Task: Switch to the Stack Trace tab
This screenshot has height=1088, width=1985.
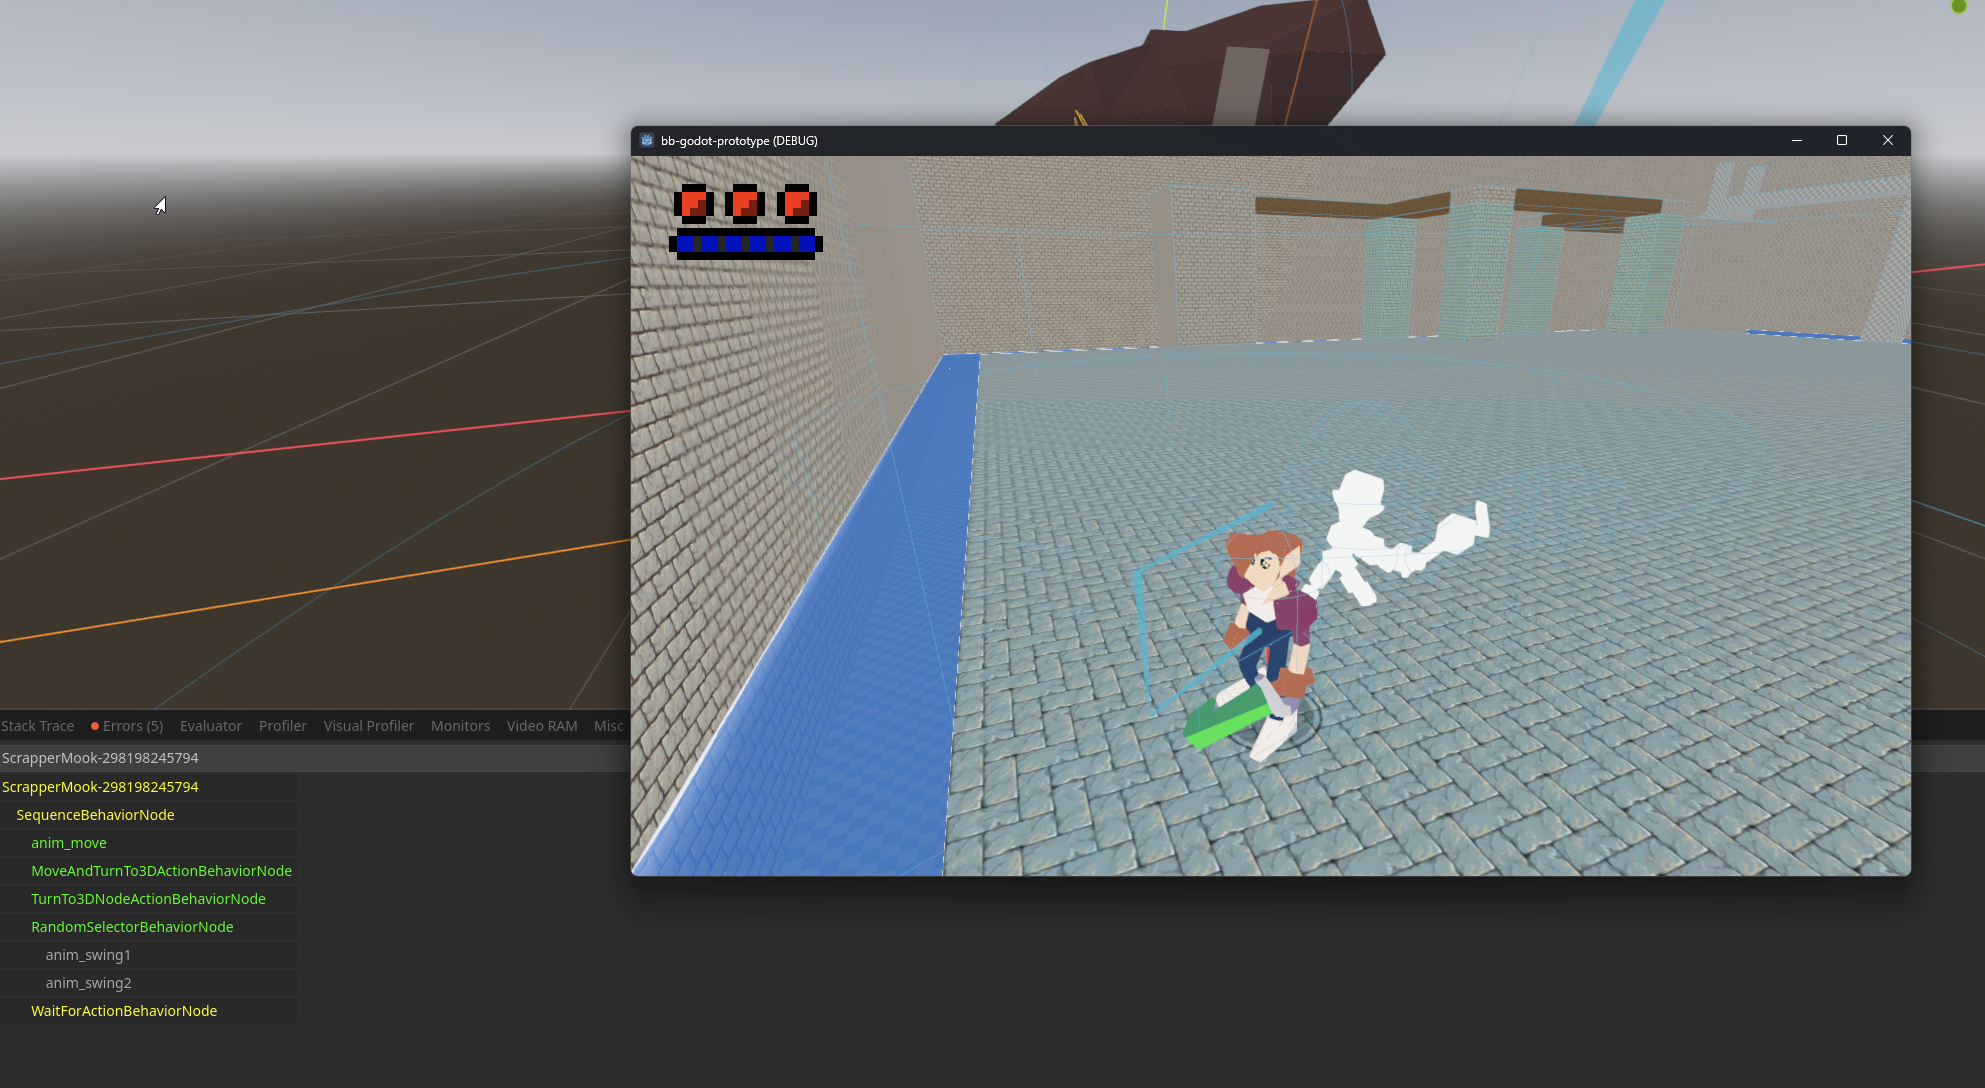Action: coord(37,726)
